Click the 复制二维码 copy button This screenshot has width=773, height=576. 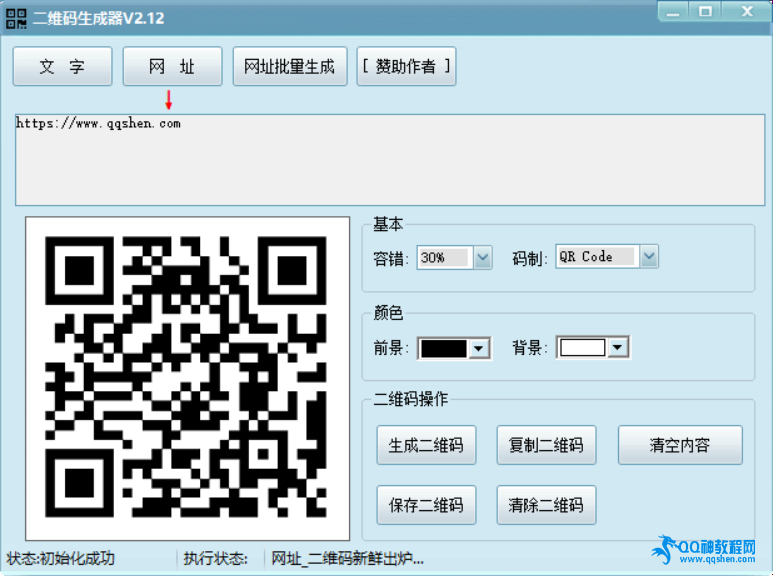[x=546, y=445]
